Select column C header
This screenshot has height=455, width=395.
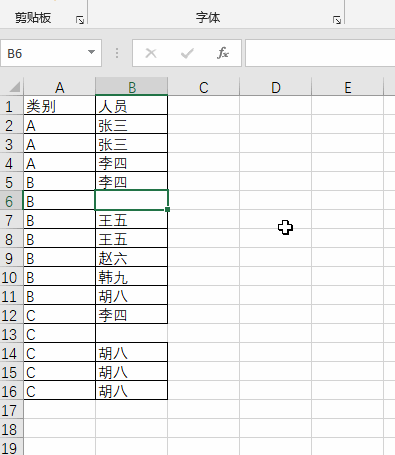pos(204,87)
